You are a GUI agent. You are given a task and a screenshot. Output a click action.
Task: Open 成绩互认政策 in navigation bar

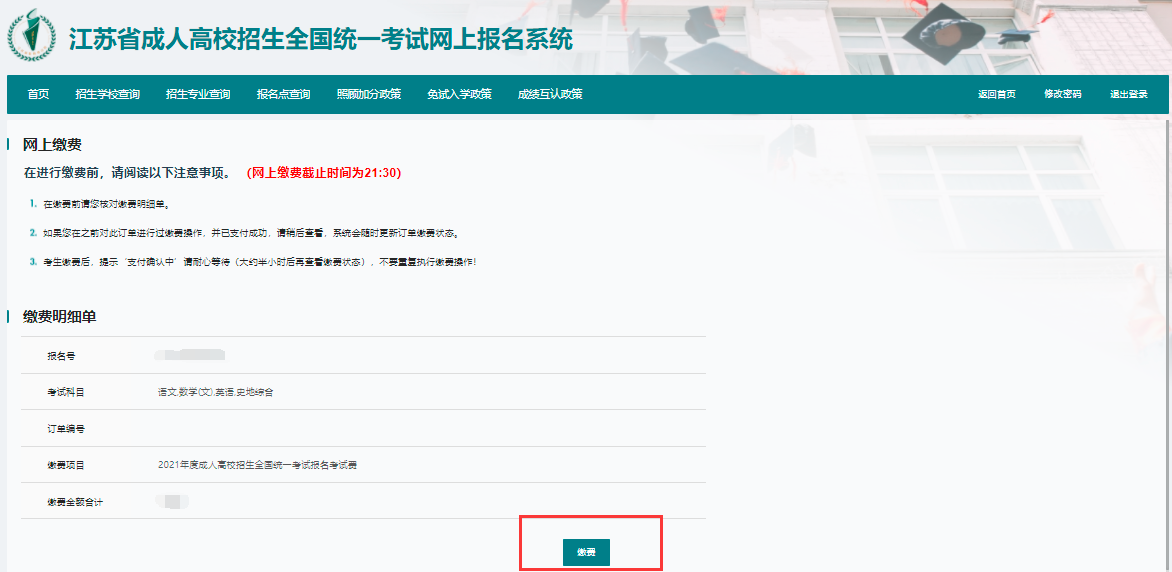549,94
